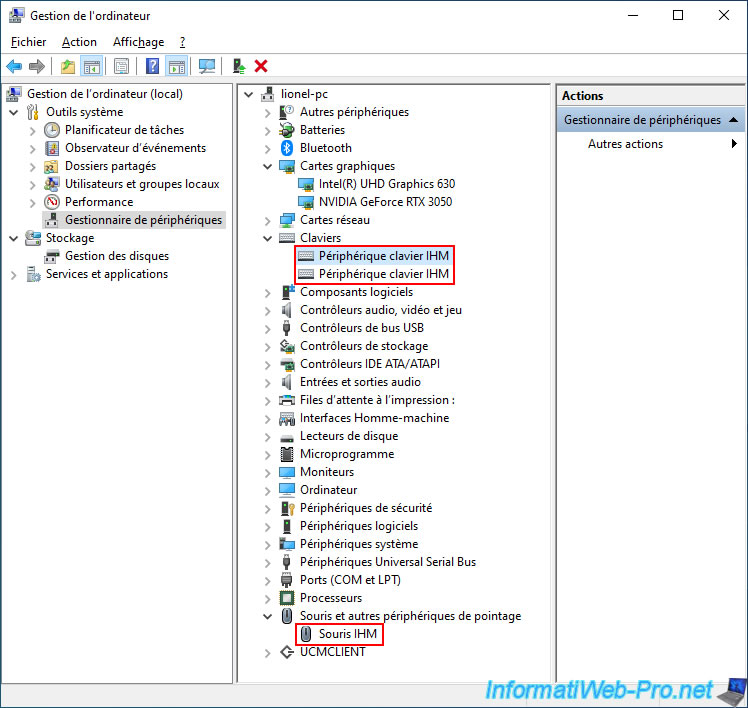Expand the Cartes réseau category
This screenshot has width=748, height=708.
[267, 220]
